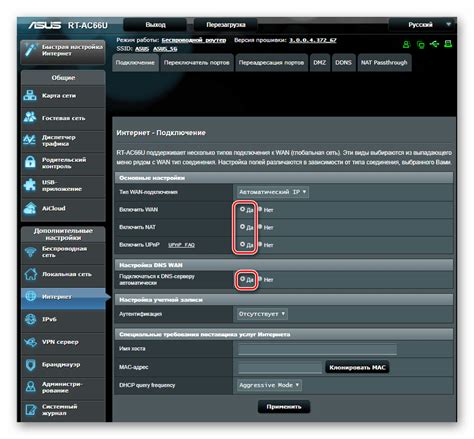Screen dimensions: 474x439
Task: Open the Аутентификация dropdown
Action: pyautogui.click(x=262, y=314)
